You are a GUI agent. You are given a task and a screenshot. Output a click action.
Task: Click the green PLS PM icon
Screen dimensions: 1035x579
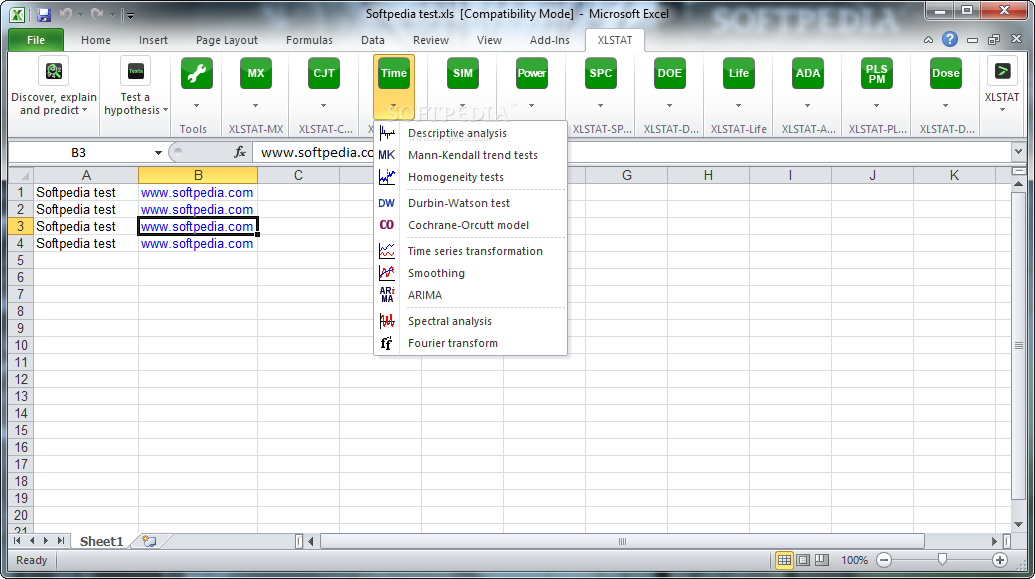(877, 73)
